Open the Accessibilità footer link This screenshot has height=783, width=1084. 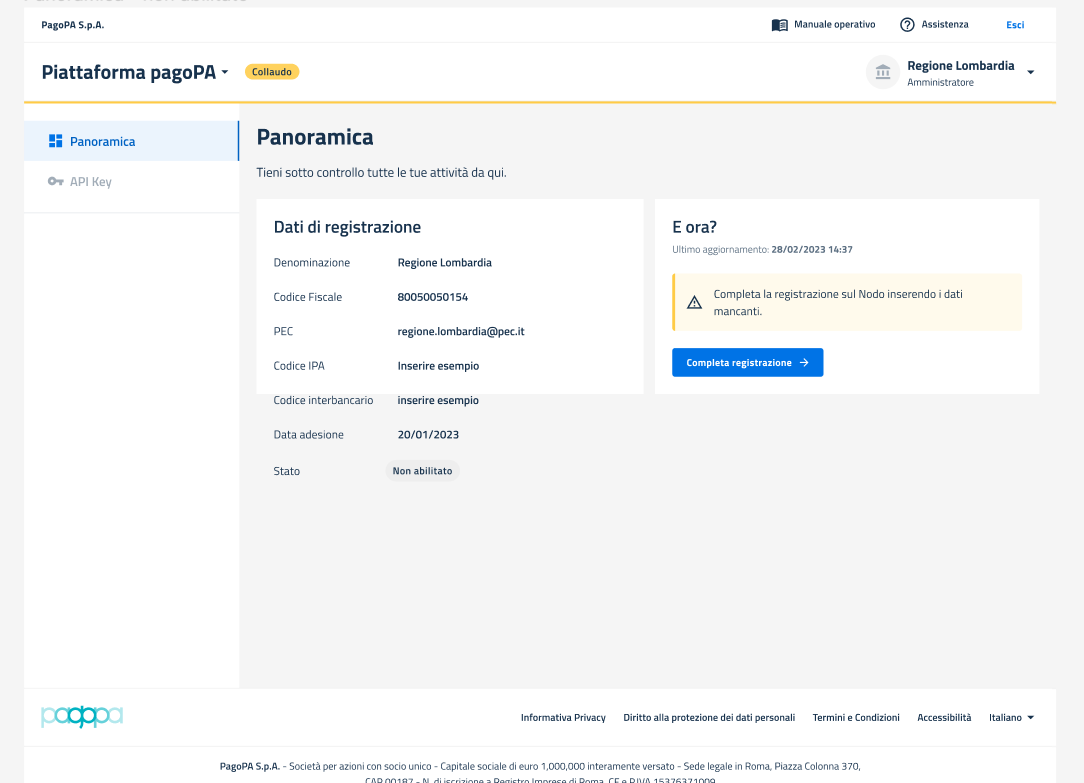click(944, 717)
